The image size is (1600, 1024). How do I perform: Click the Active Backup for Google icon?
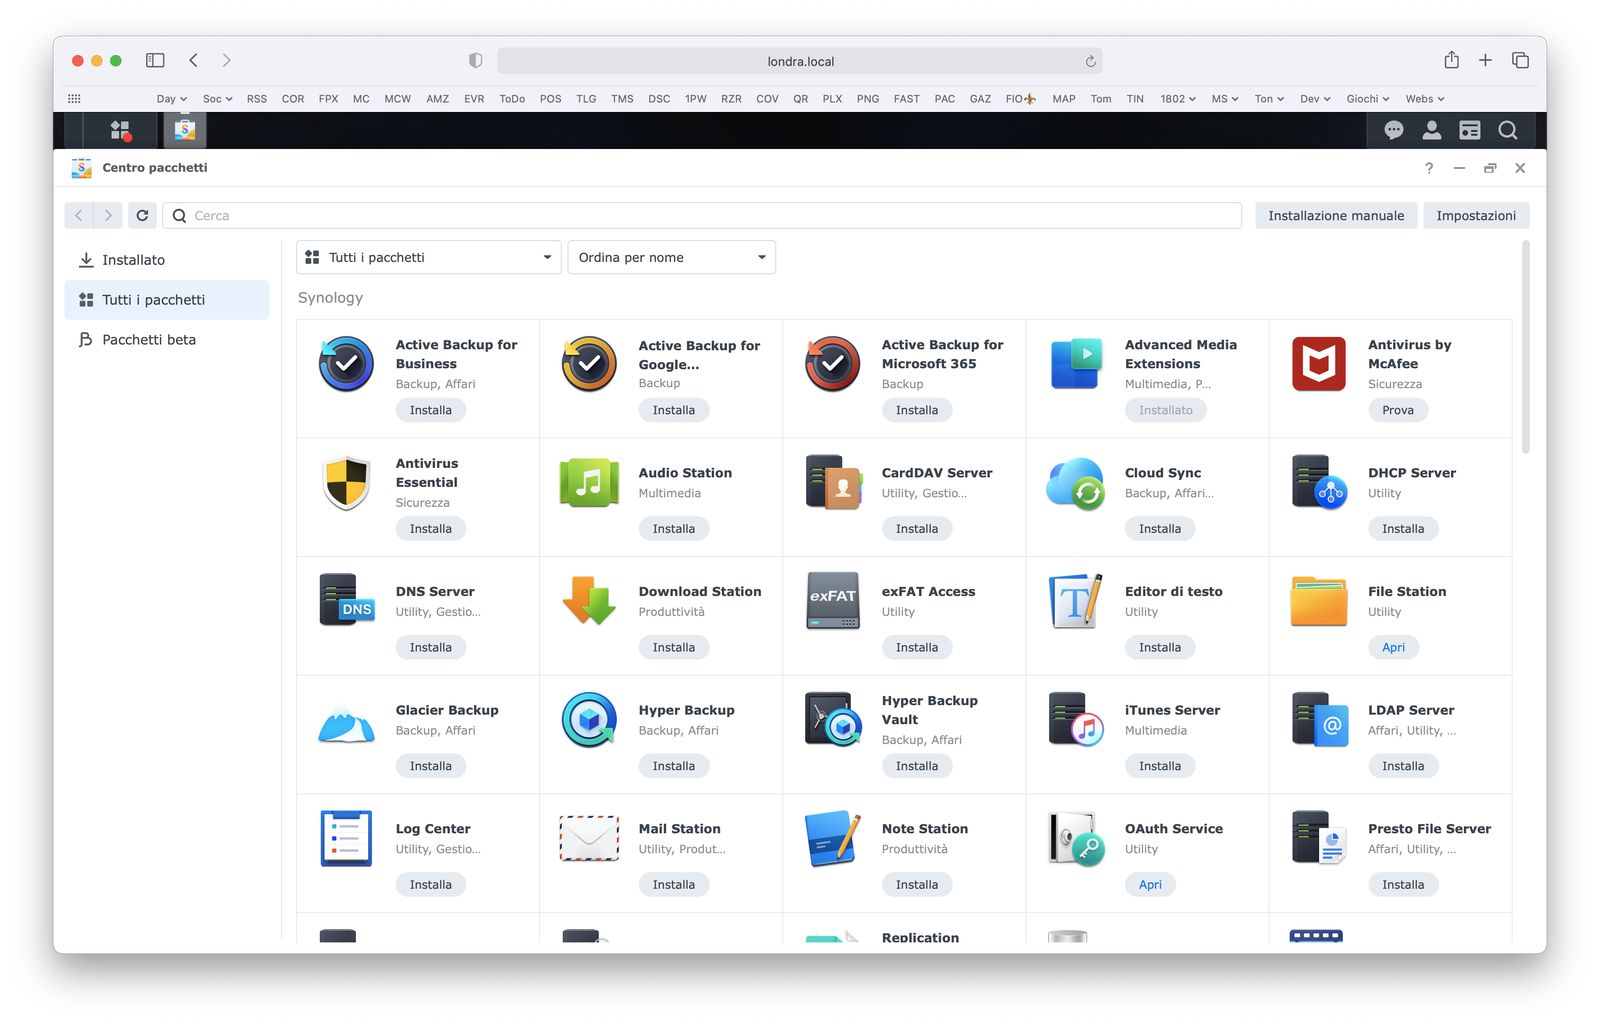click(x=589, y=364)
